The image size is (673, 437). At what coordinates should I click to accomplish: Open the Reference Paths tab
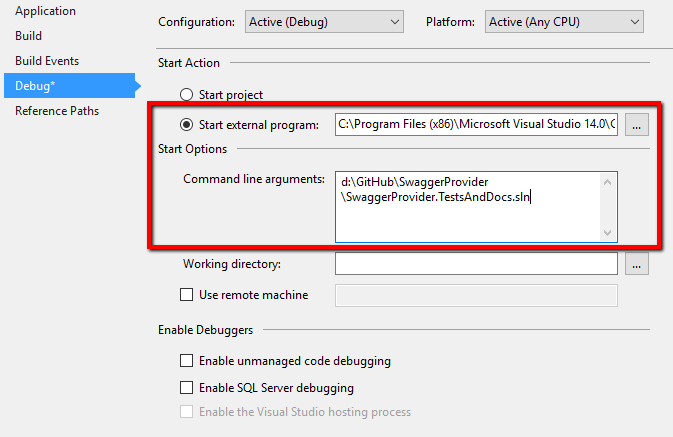[57, 111]
